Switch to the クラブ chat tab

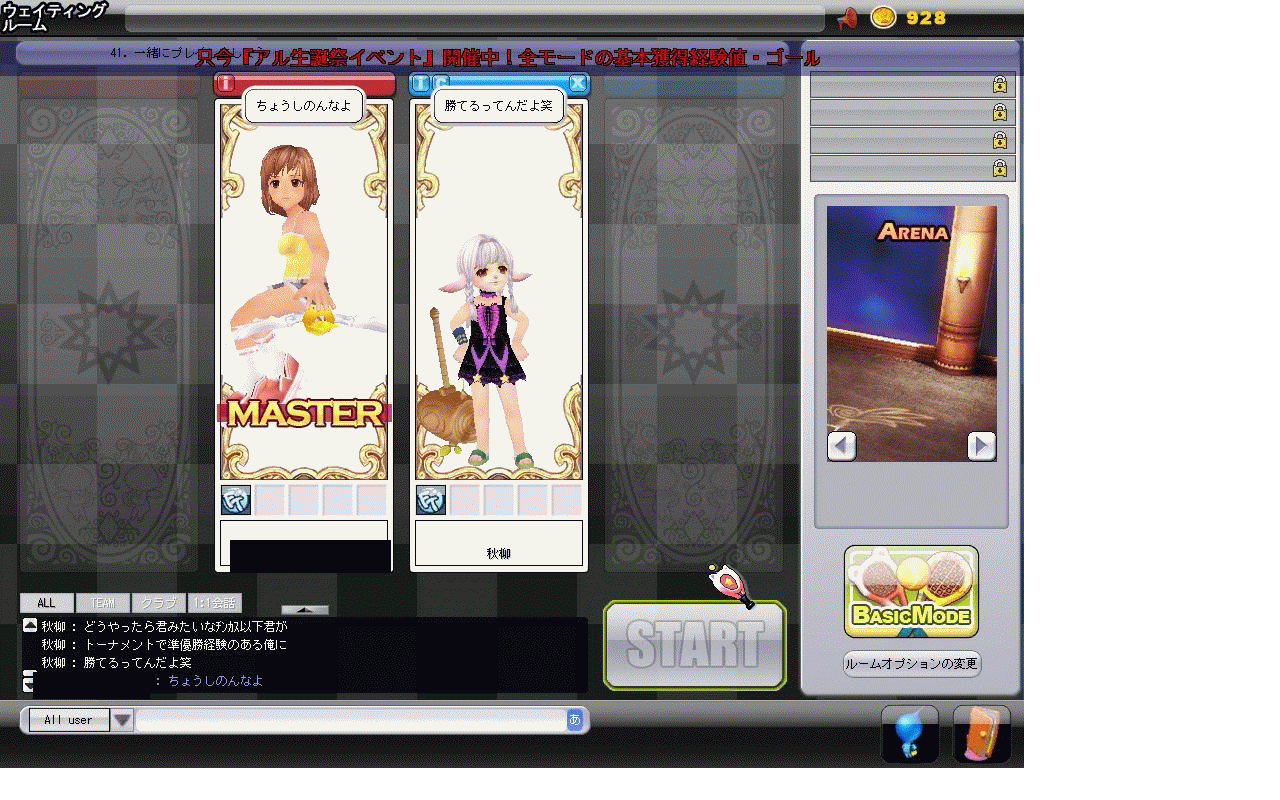pos(158,603)
